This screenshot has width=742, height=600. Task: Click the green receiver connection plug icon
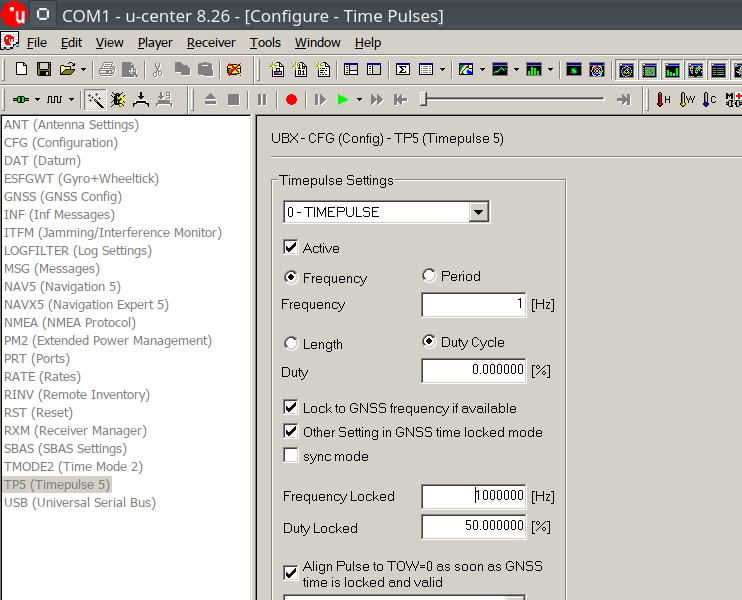pos(21,99)
